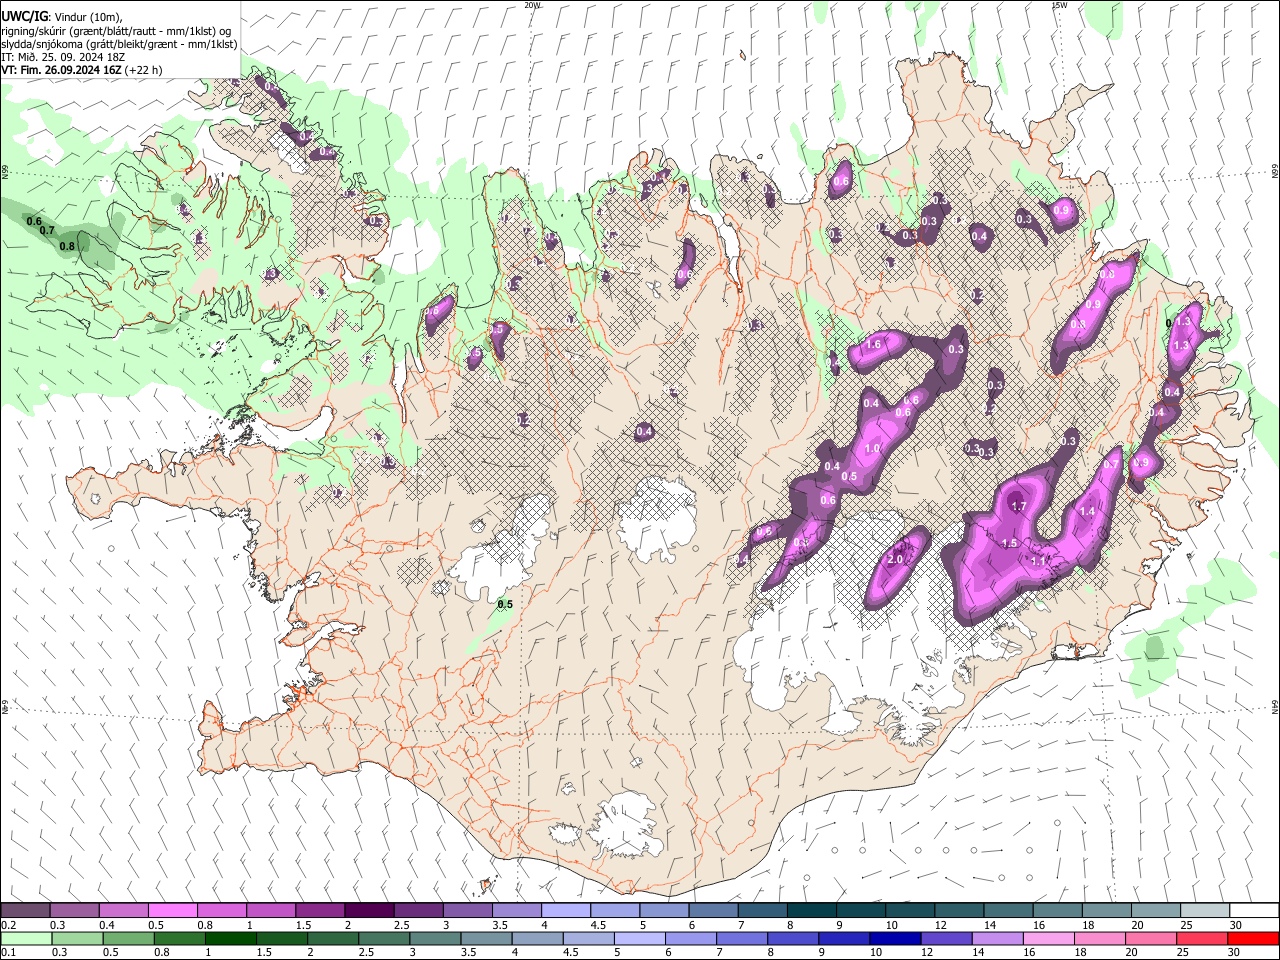Click the 'rigning/skúrir' legend description line
This screenshot has height=960, width=1280.
click(x=117, y=31)
